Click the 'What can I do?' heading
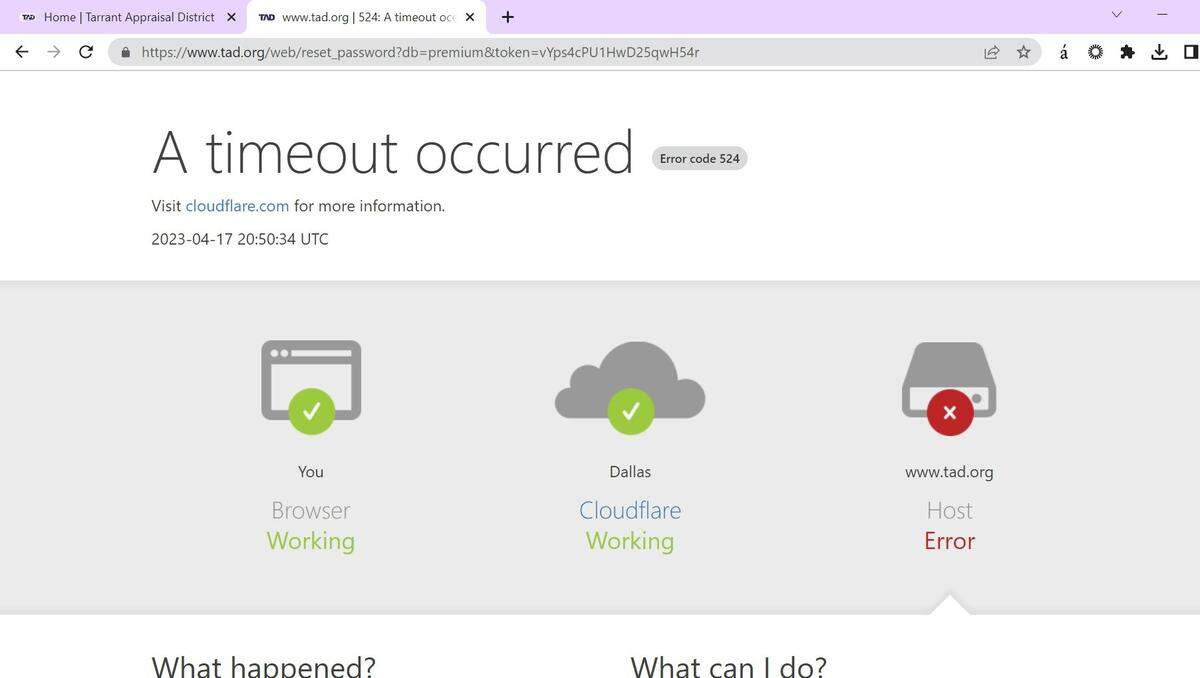 coord(729,666)
